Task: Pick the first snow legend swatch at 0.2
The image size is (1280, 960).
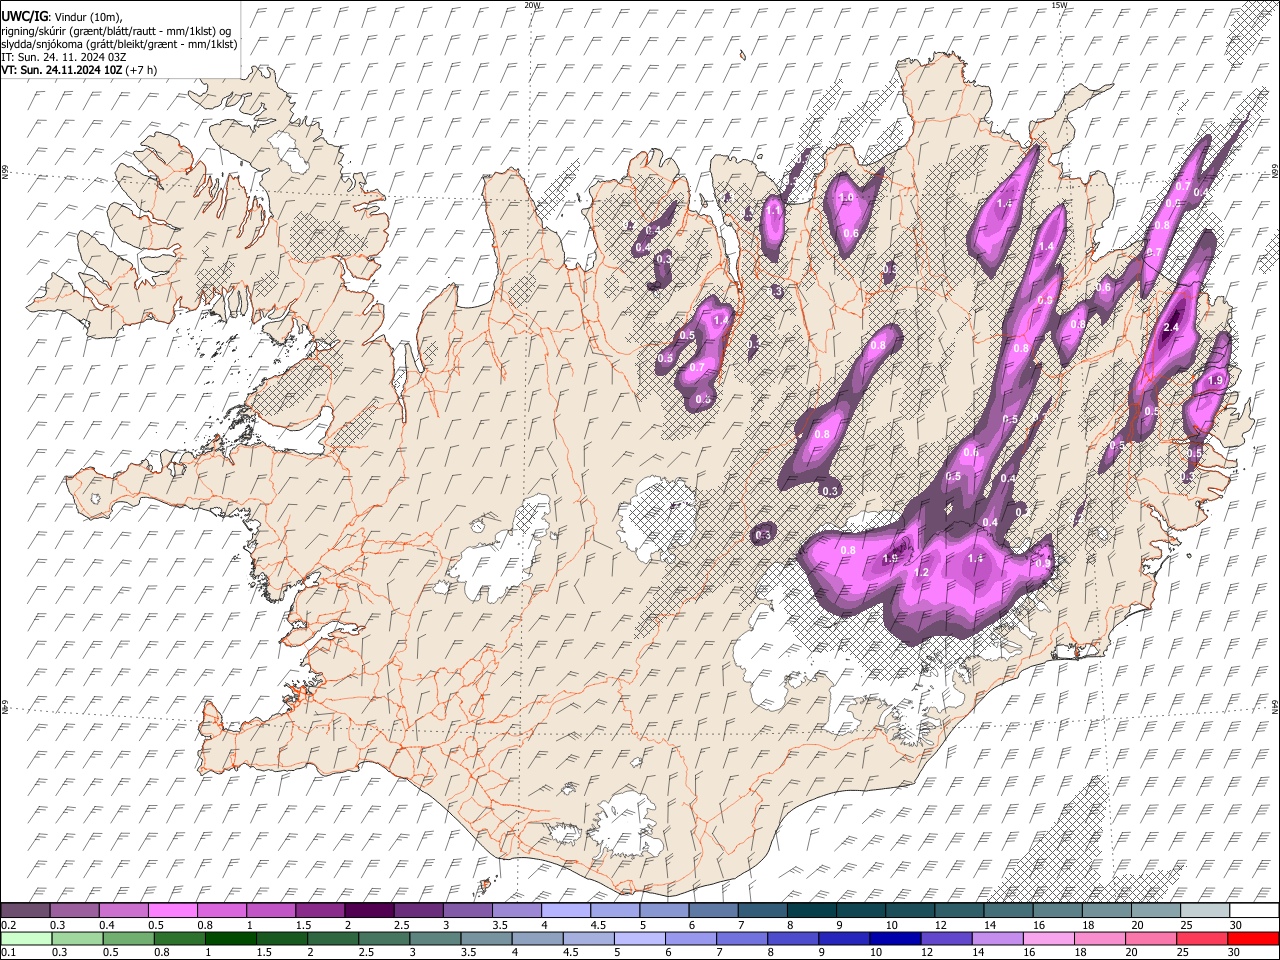Action: coord(25,911)
